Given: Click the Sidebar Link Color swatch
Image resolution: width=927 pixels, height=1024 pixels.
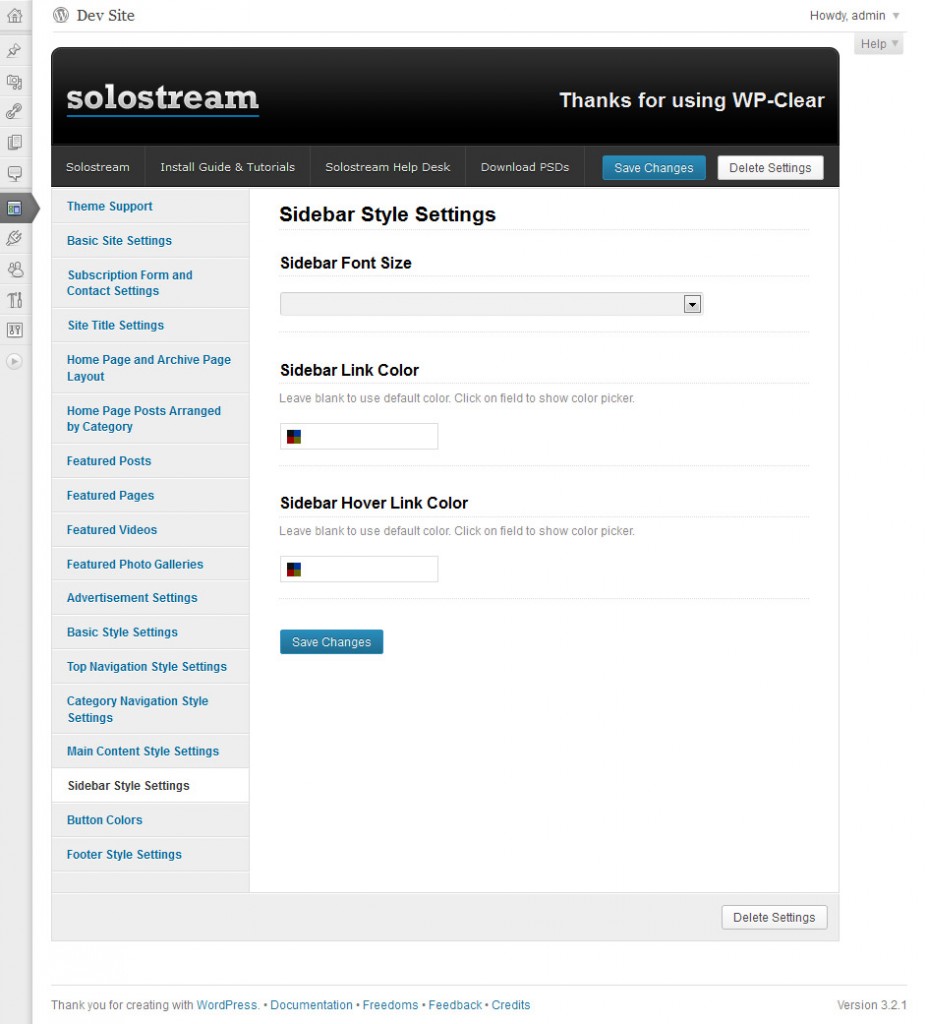Looking at the screenshot, I should coord(294,437).
